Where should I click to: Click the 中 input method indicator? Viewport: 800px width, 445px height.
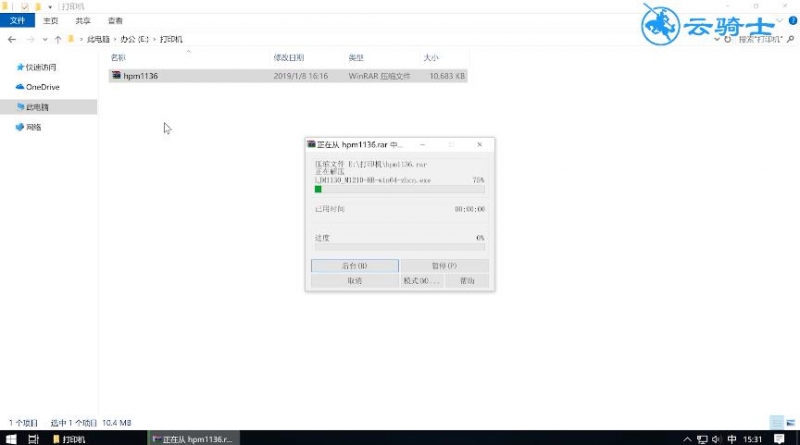[x=732, y=439]
